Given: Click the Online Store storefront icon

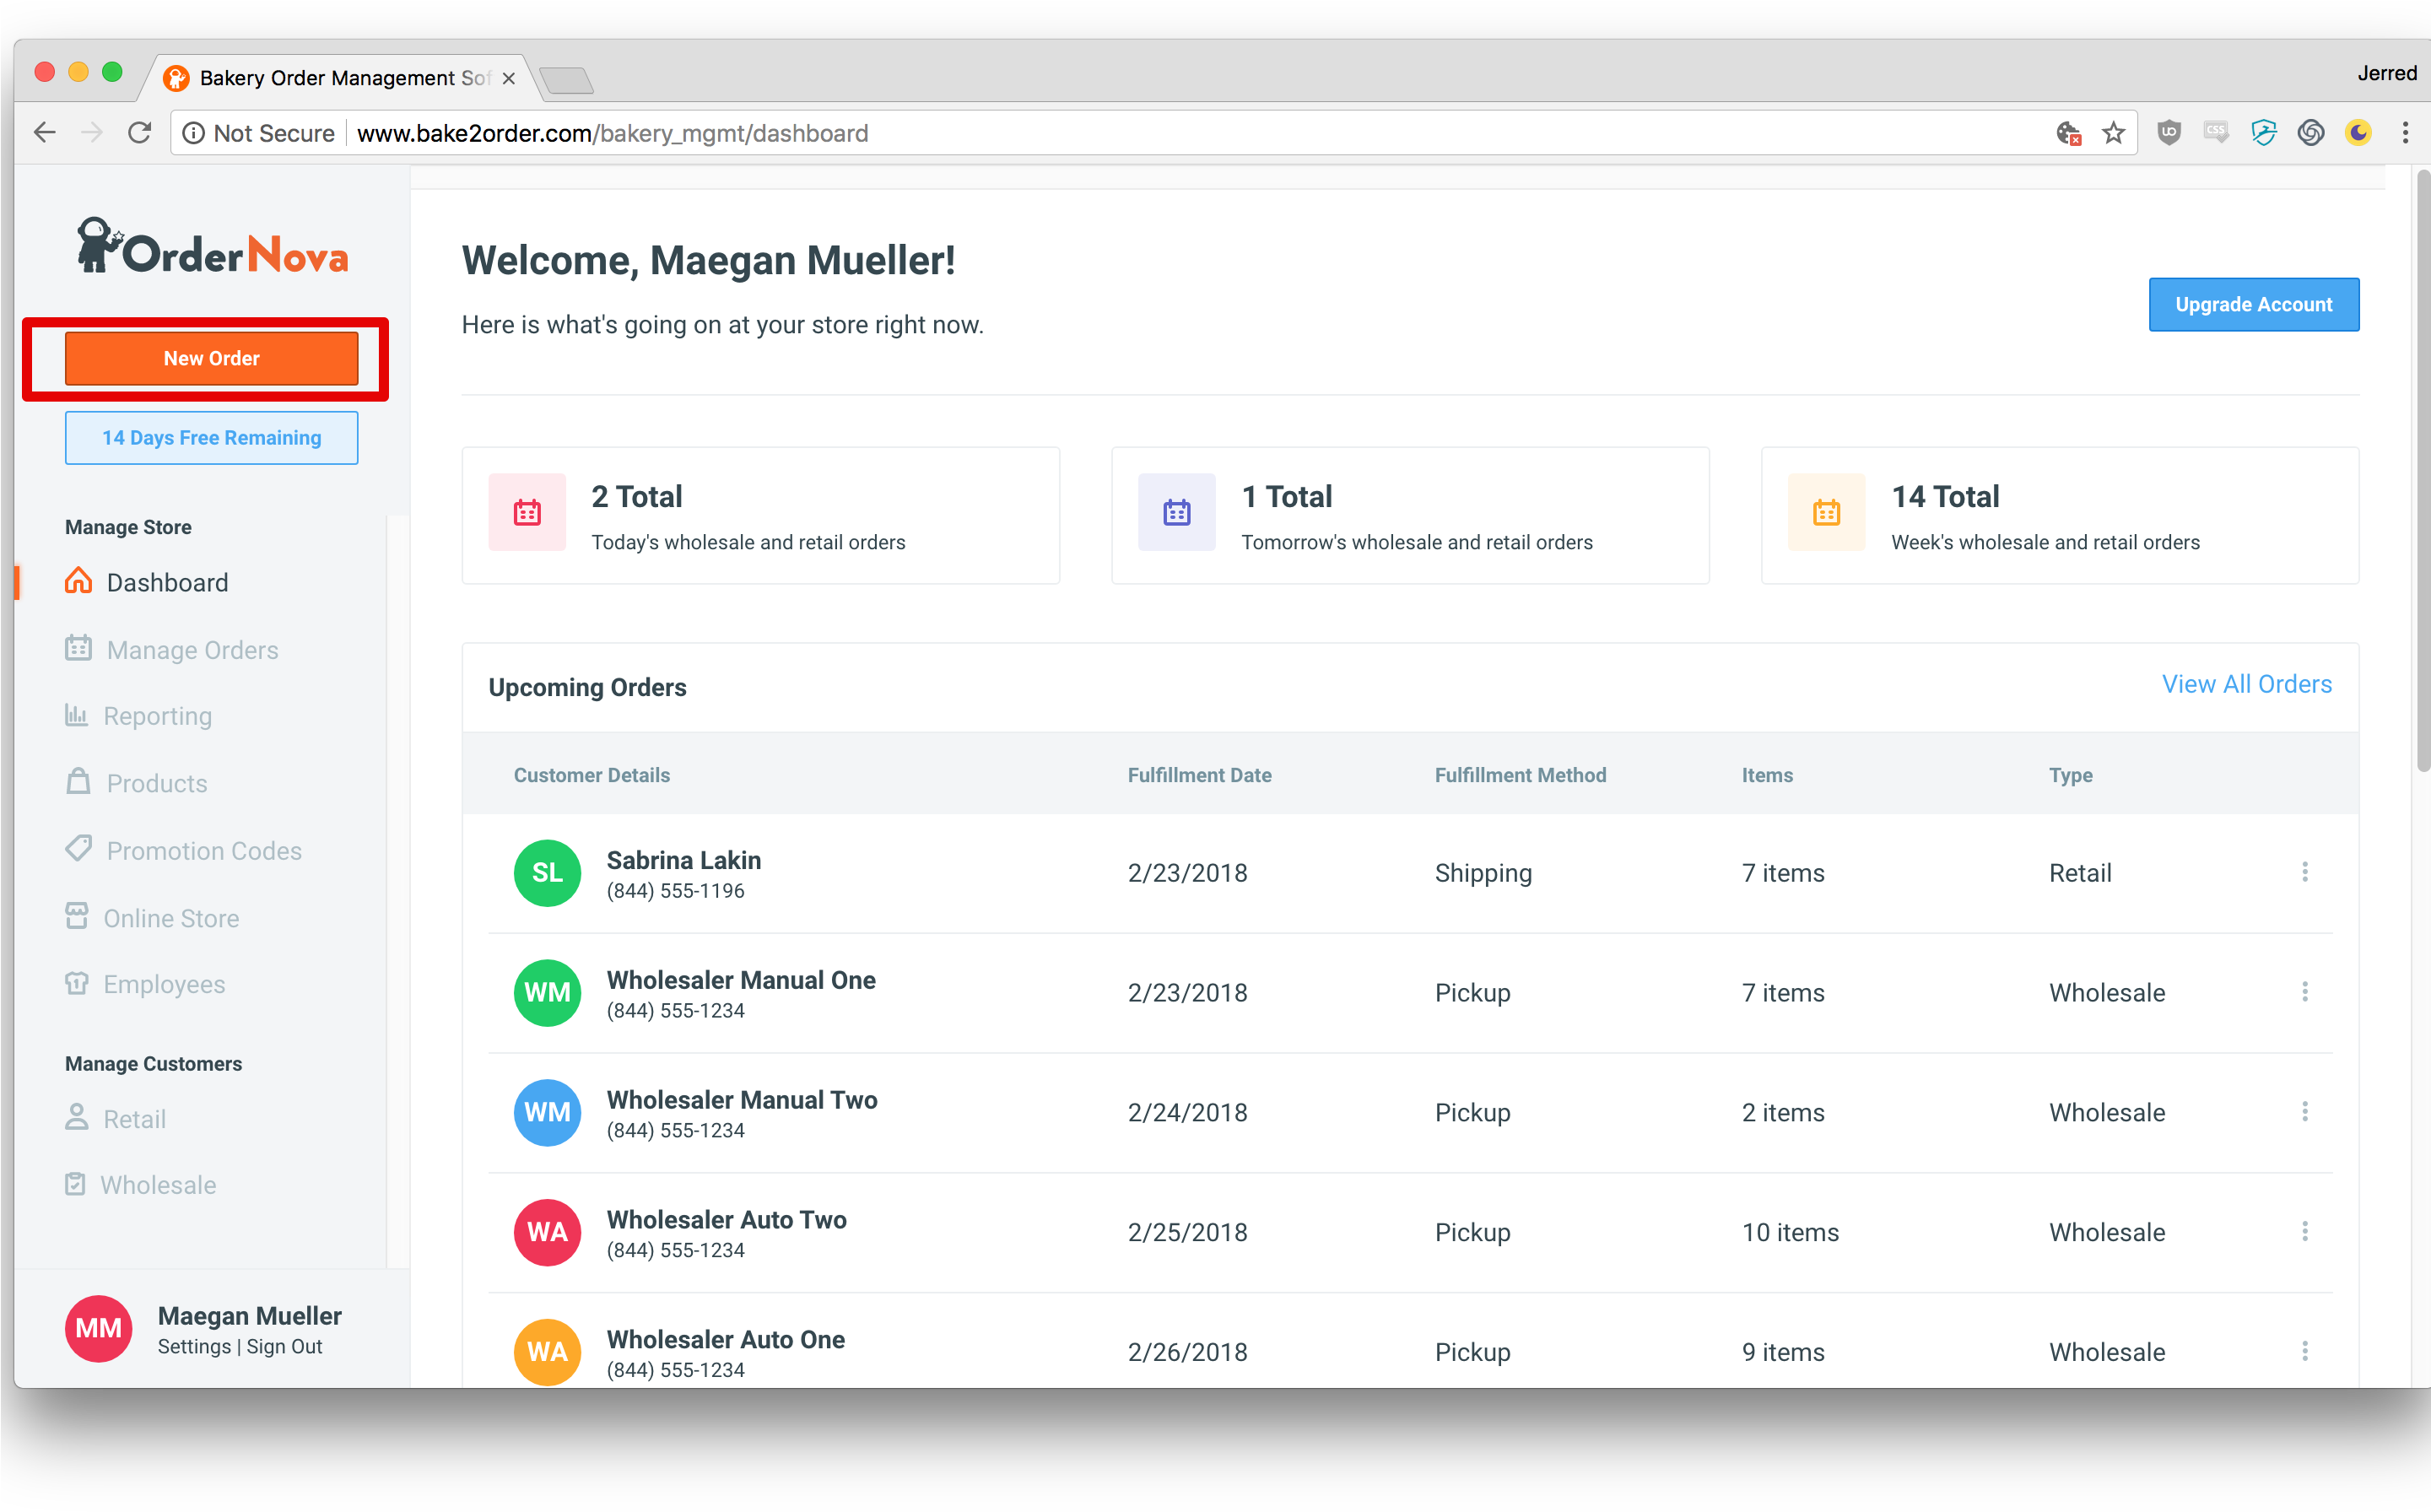Looking at the screenshot, I should (x=77, y=916).
